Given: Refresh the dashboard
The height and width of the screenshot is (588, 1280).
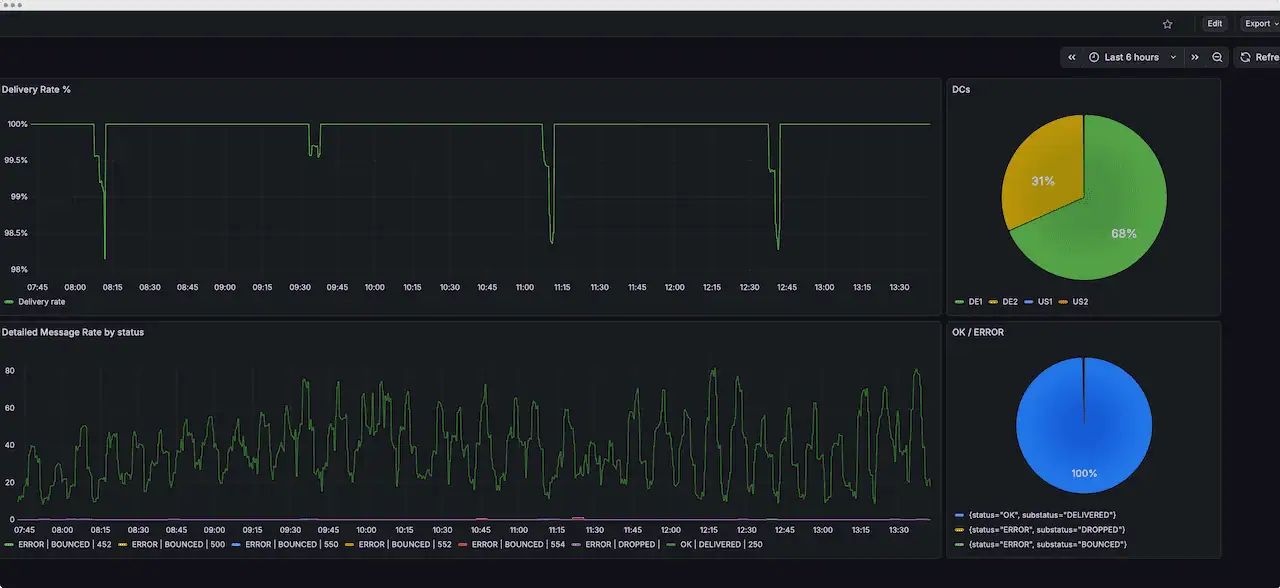Looking at the screenshot, I should click(x=1258, y=57).
